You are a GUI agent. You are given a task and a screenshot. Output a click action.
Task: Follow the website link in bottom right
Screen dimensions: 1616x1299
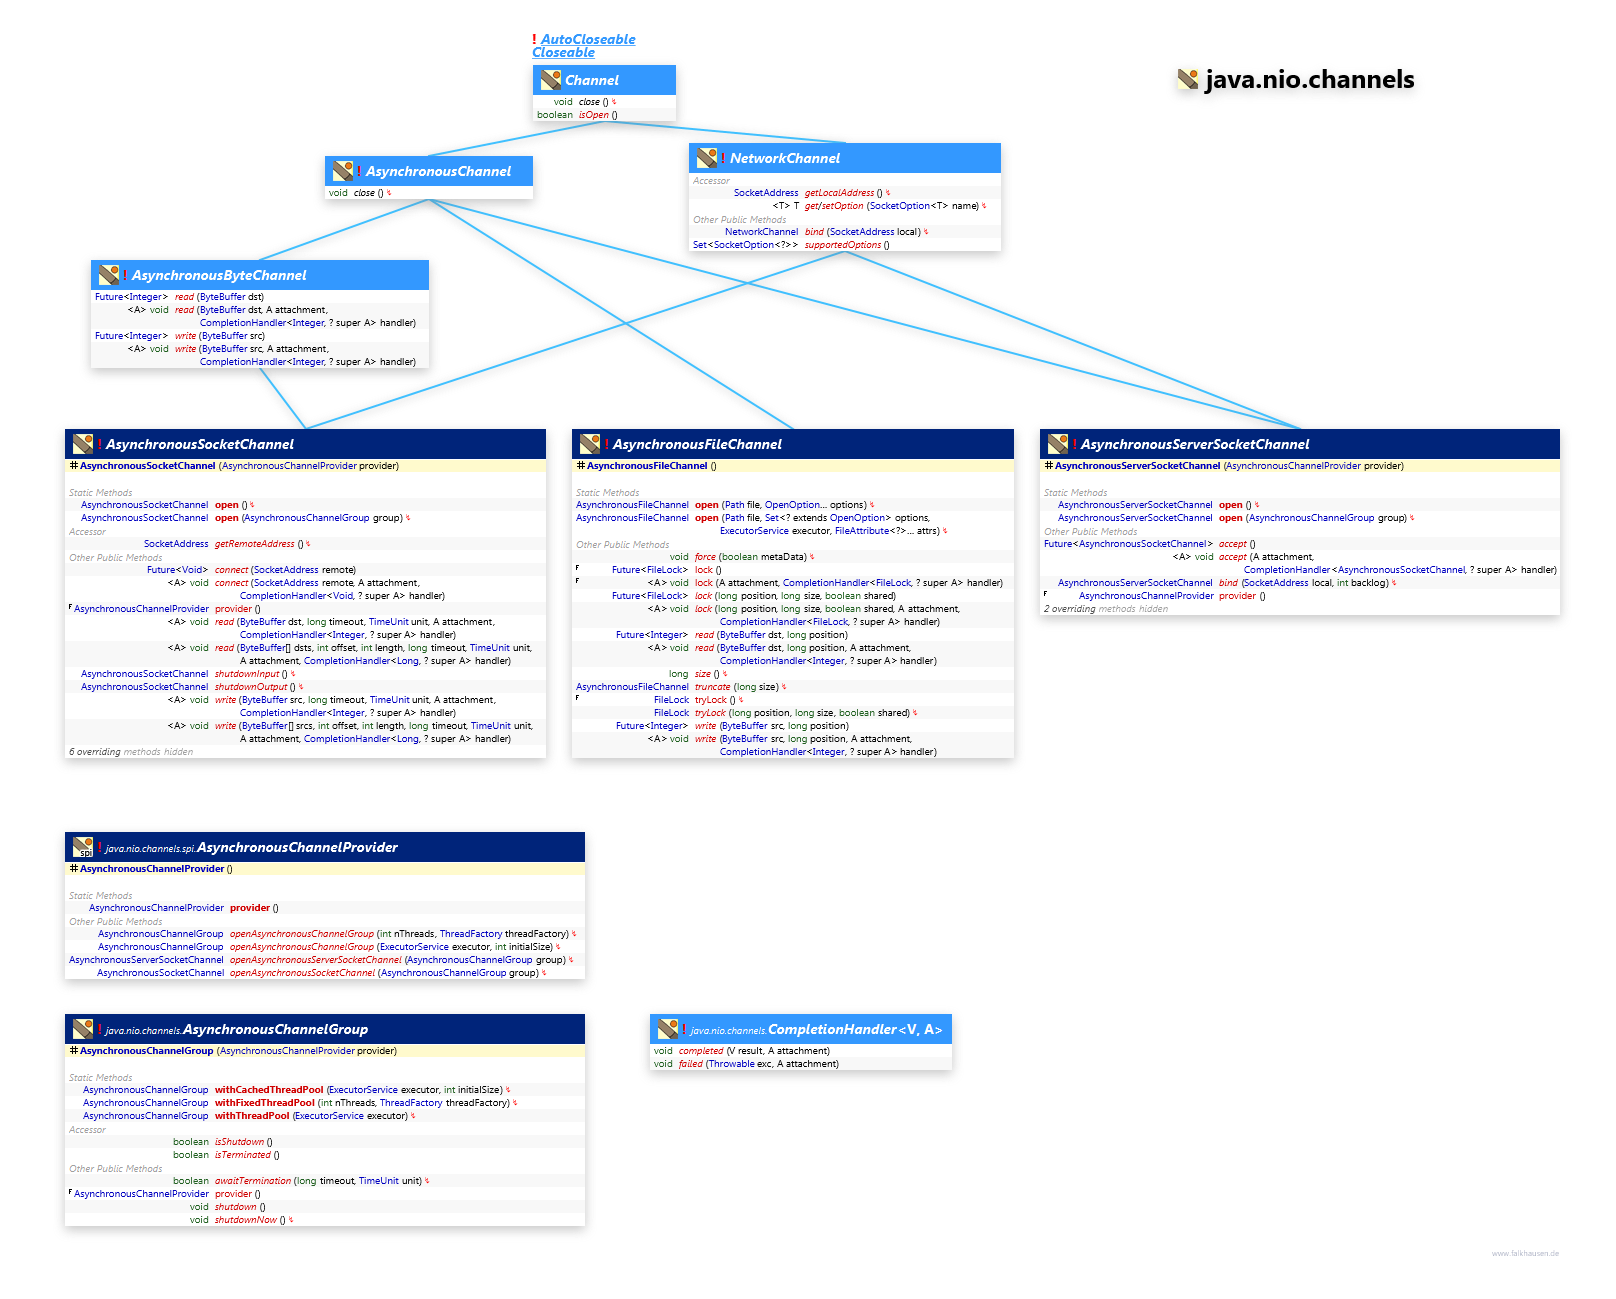(1525, 1253)
